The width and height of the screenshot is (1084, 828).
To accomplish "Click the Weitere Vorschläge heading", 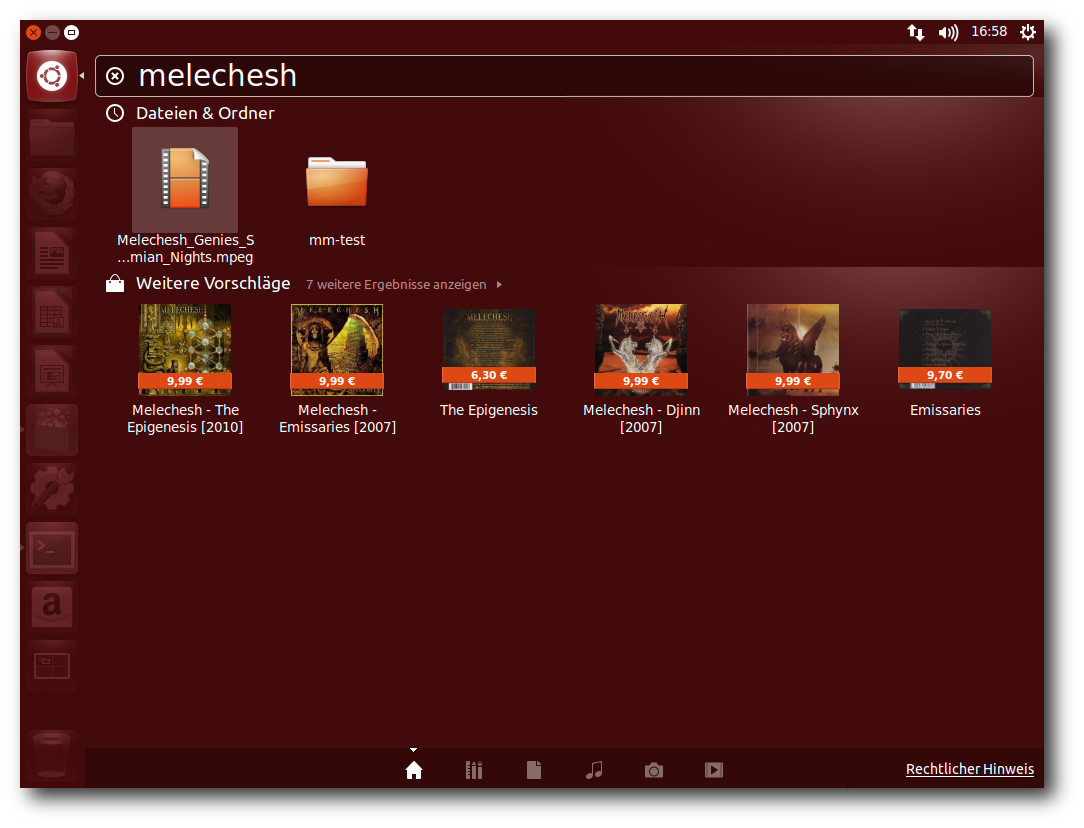I will 213,283.
